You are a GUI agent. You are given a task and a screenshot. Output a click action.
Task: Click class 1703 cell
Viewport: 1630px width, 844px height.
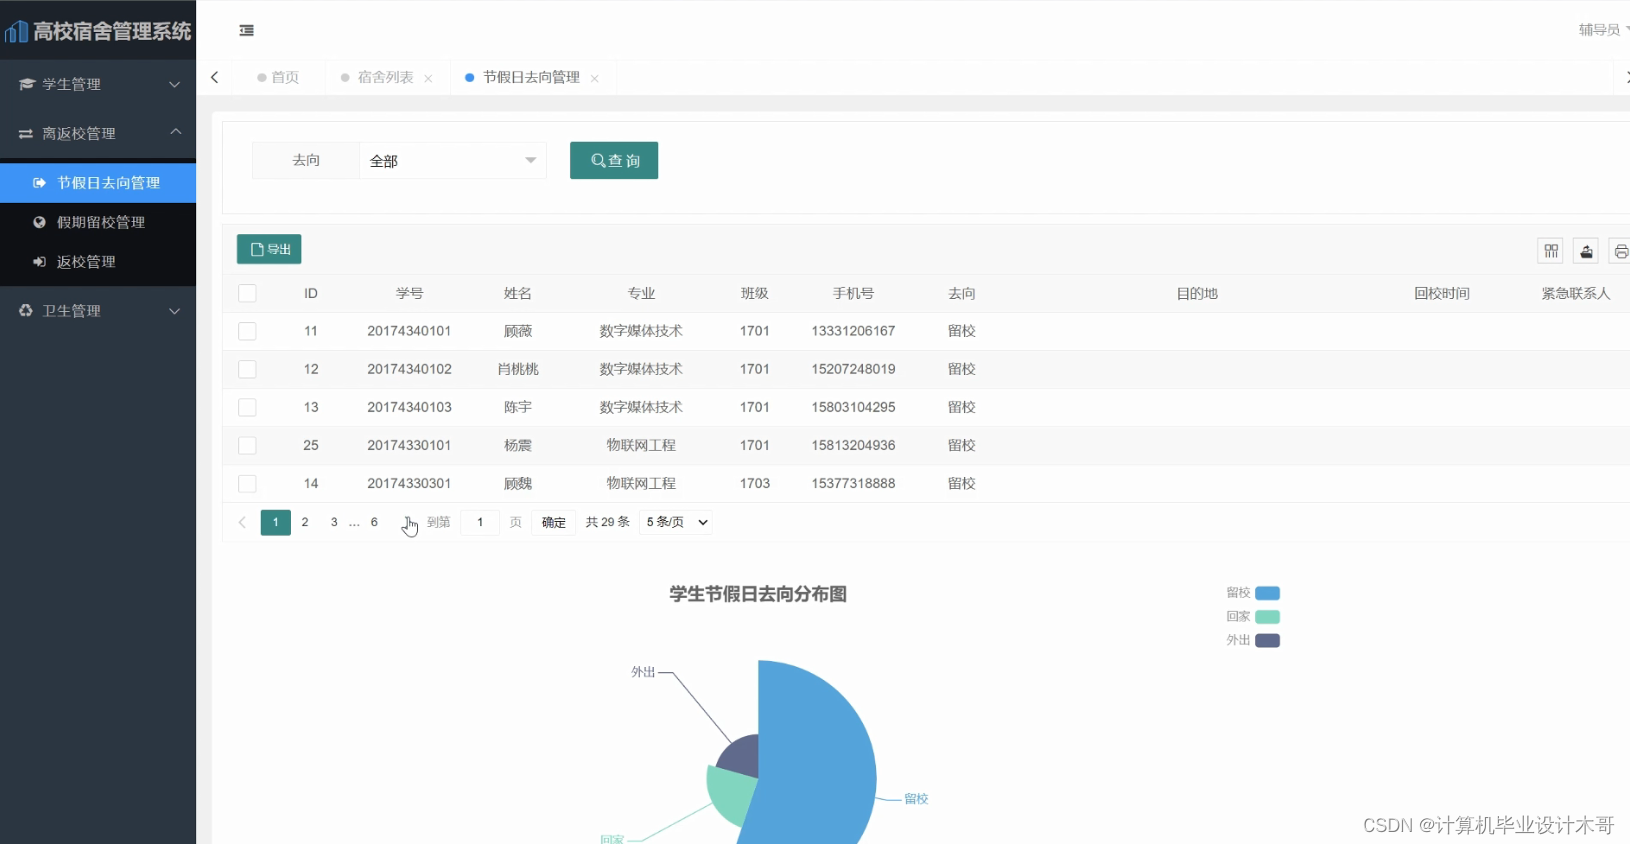[755, 483]
